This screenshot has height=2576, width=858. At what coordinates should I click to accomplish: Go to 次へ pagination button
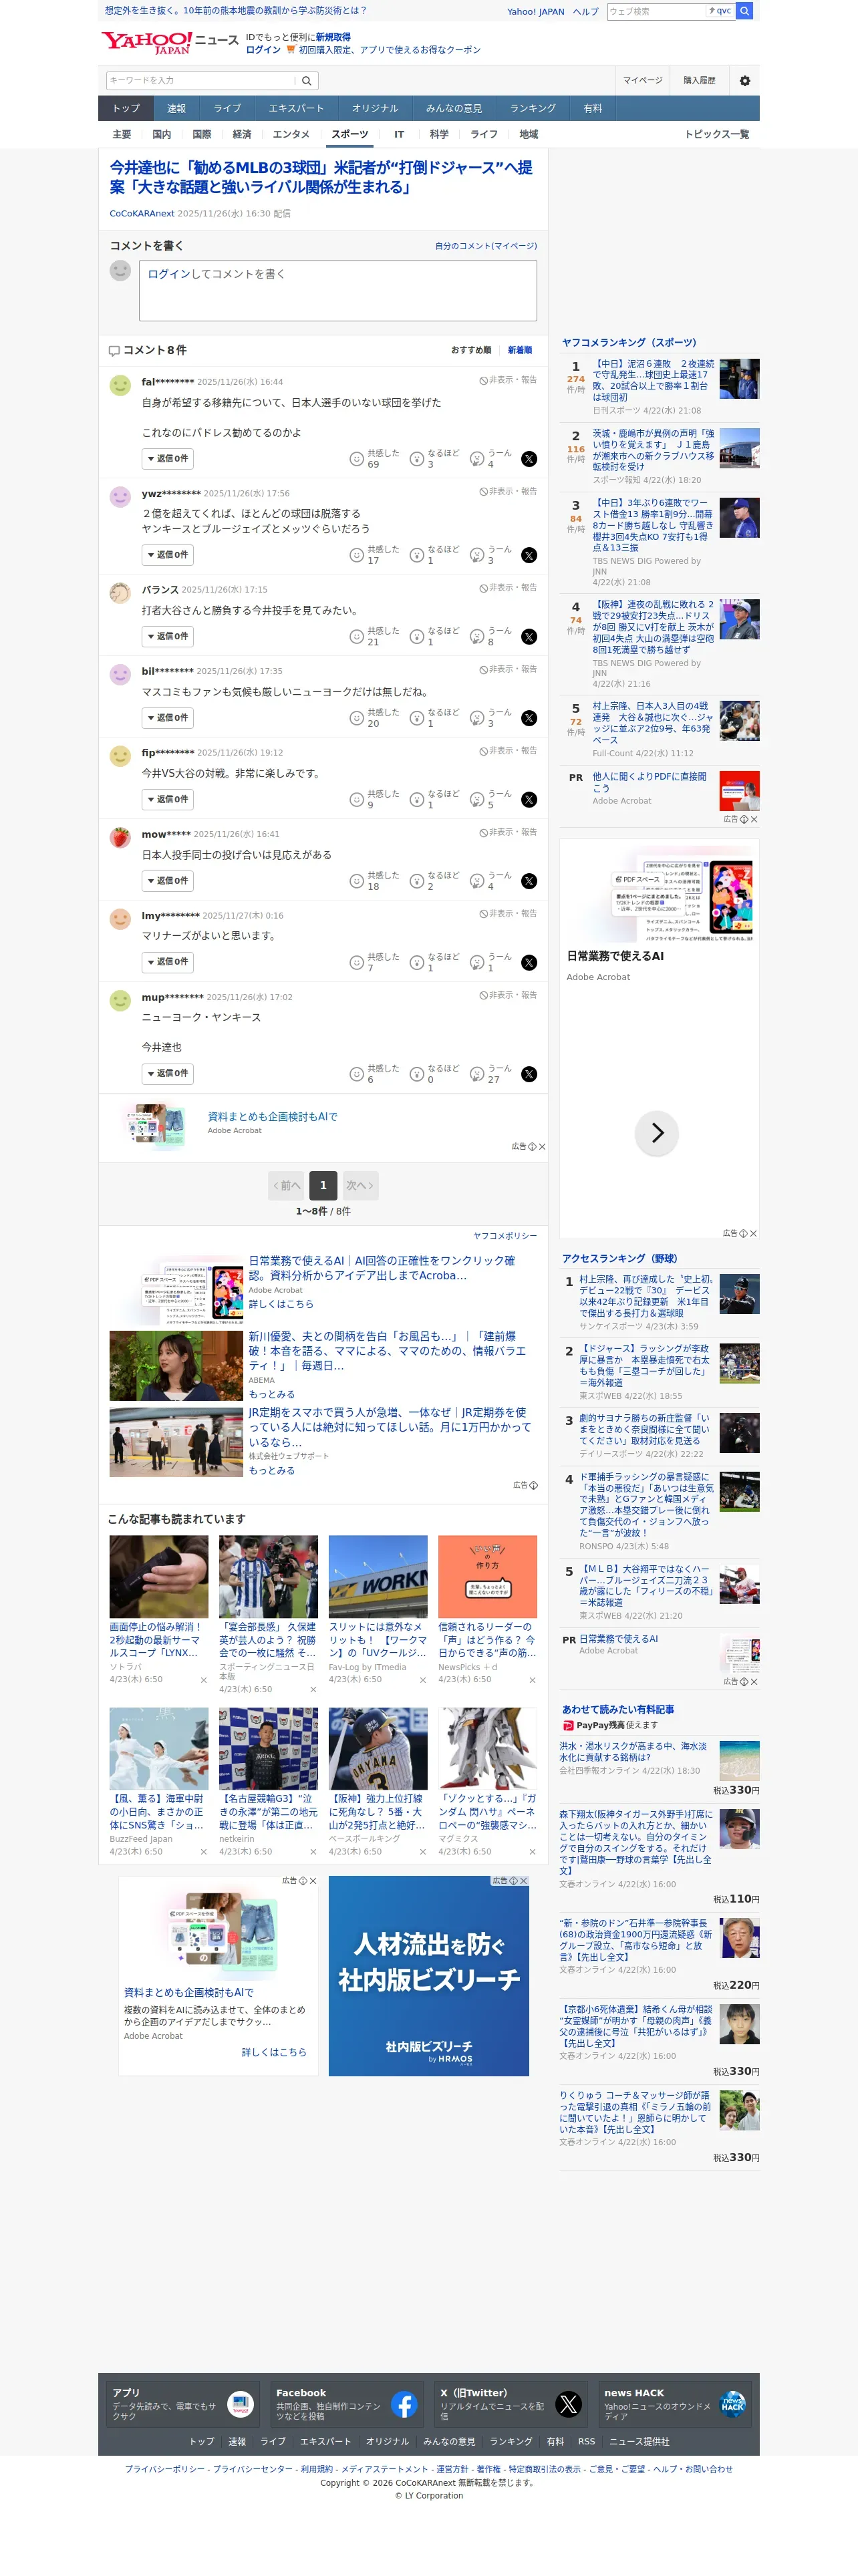point(359,1186)
